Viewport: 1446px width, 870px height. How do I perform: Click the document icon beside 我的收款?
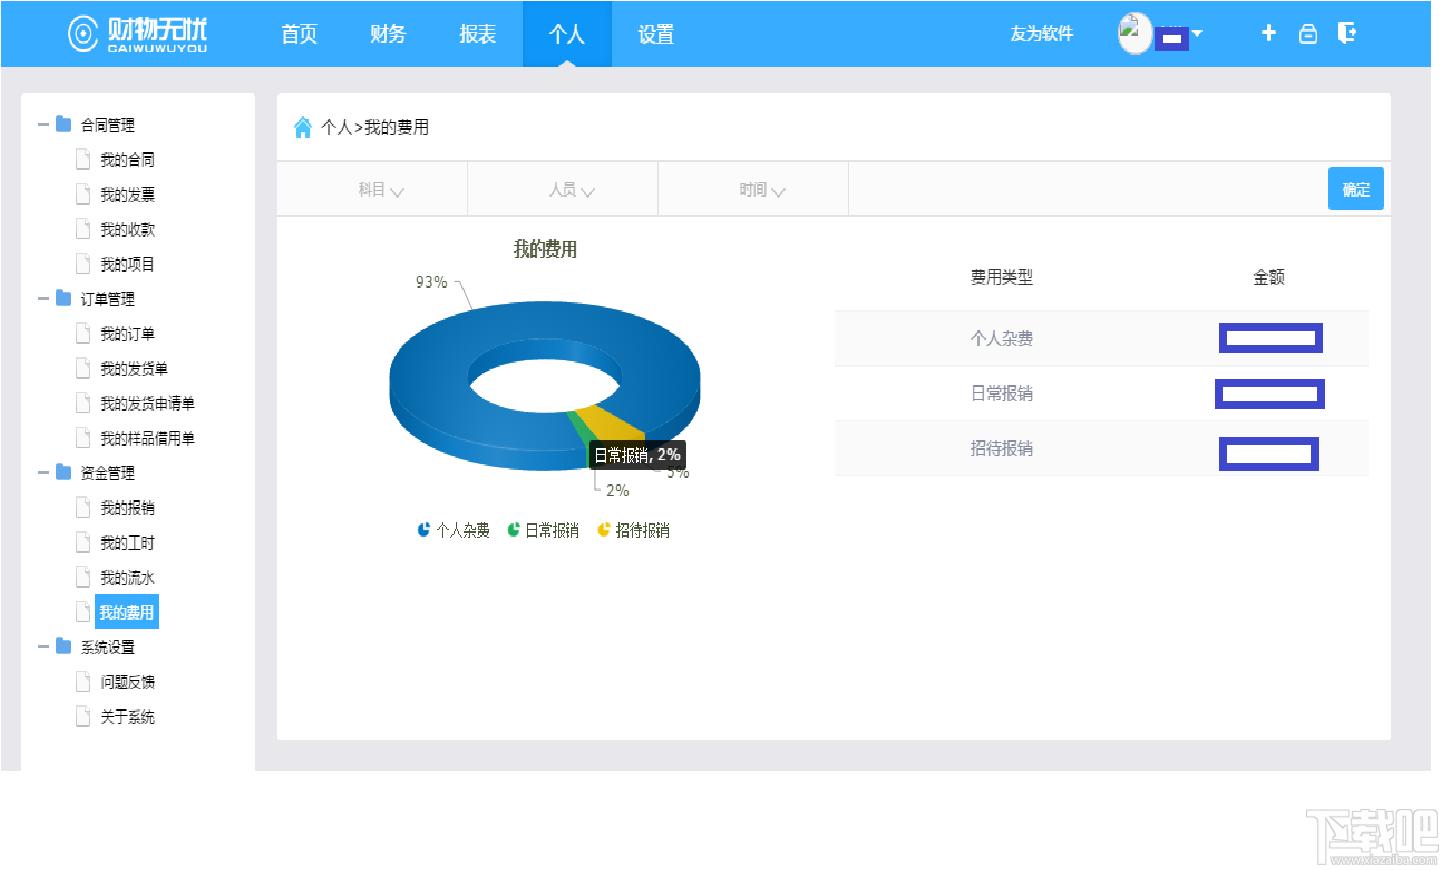[84, 229]
